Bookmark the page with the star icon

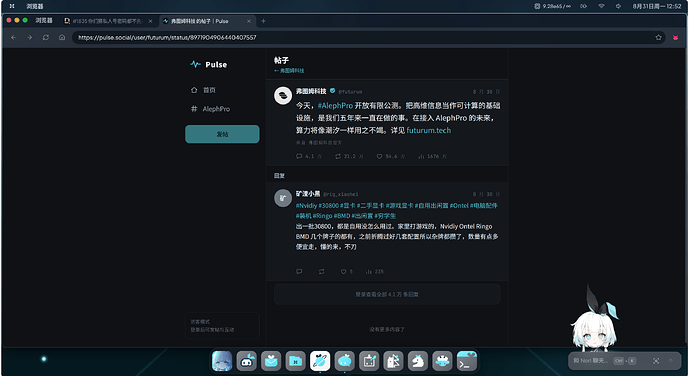(658, 38)
